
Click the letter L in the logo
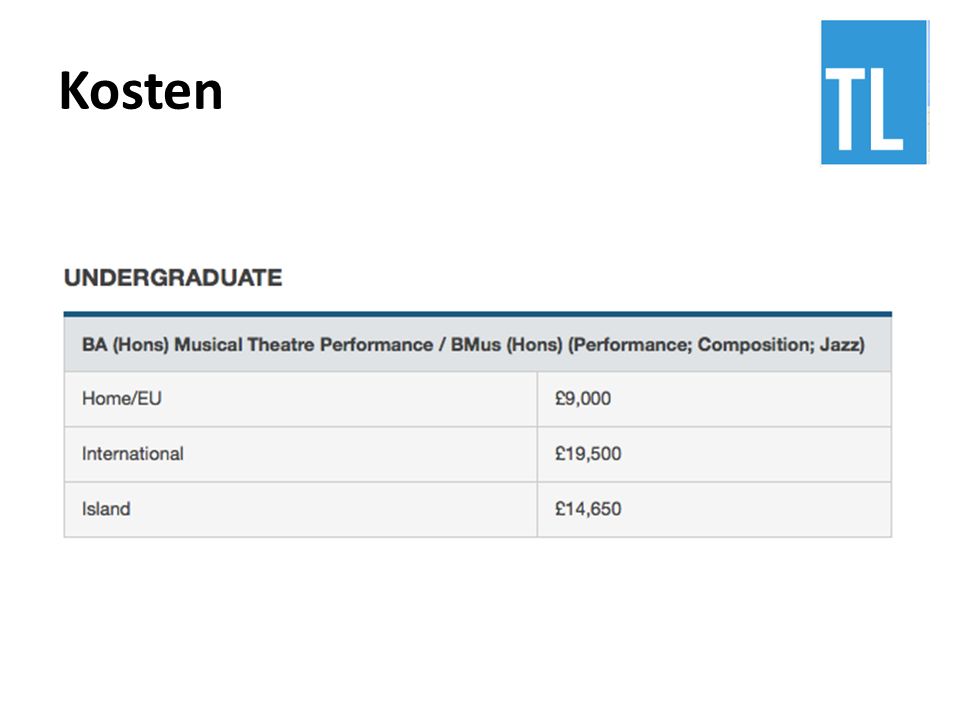887,108
